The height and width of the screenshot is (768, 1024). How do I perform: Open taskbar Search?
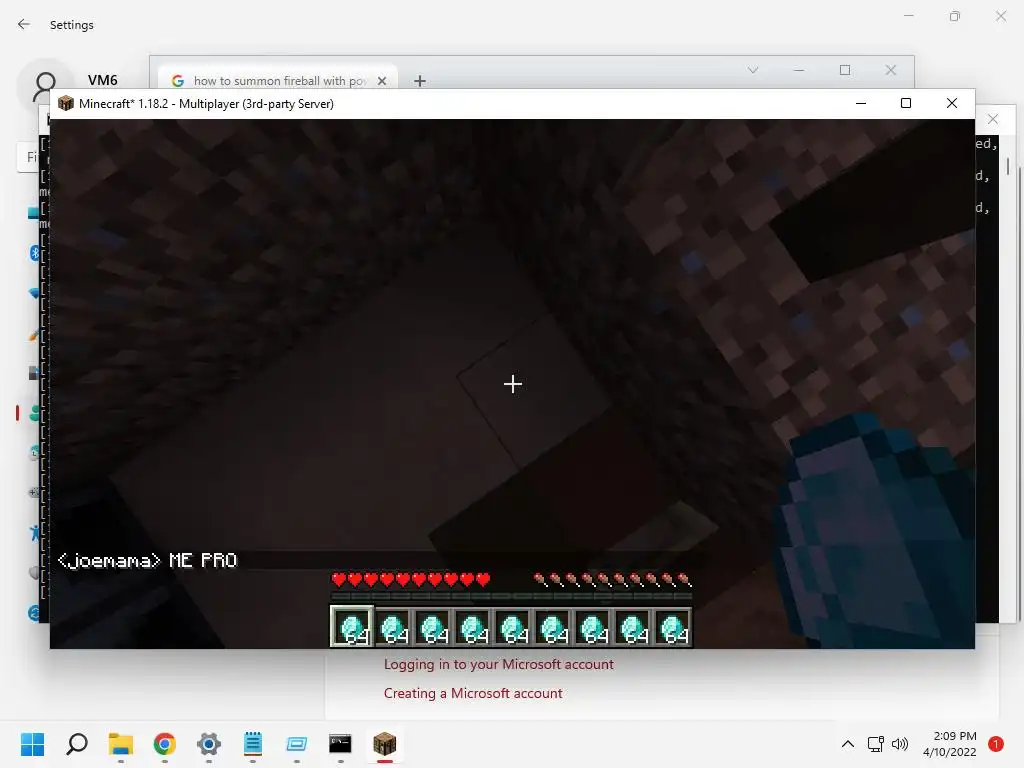point(77,744)
